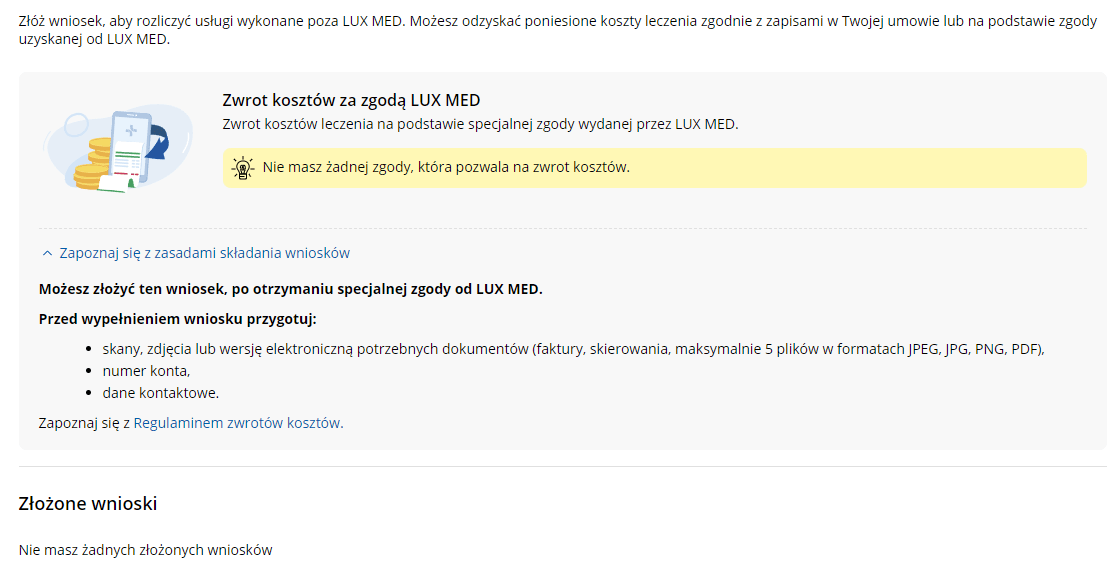Click subtitle 'Zwrot kosztów leczenia na podstawie'
This screenshot has width=1112, height=564.
[479, 125]
